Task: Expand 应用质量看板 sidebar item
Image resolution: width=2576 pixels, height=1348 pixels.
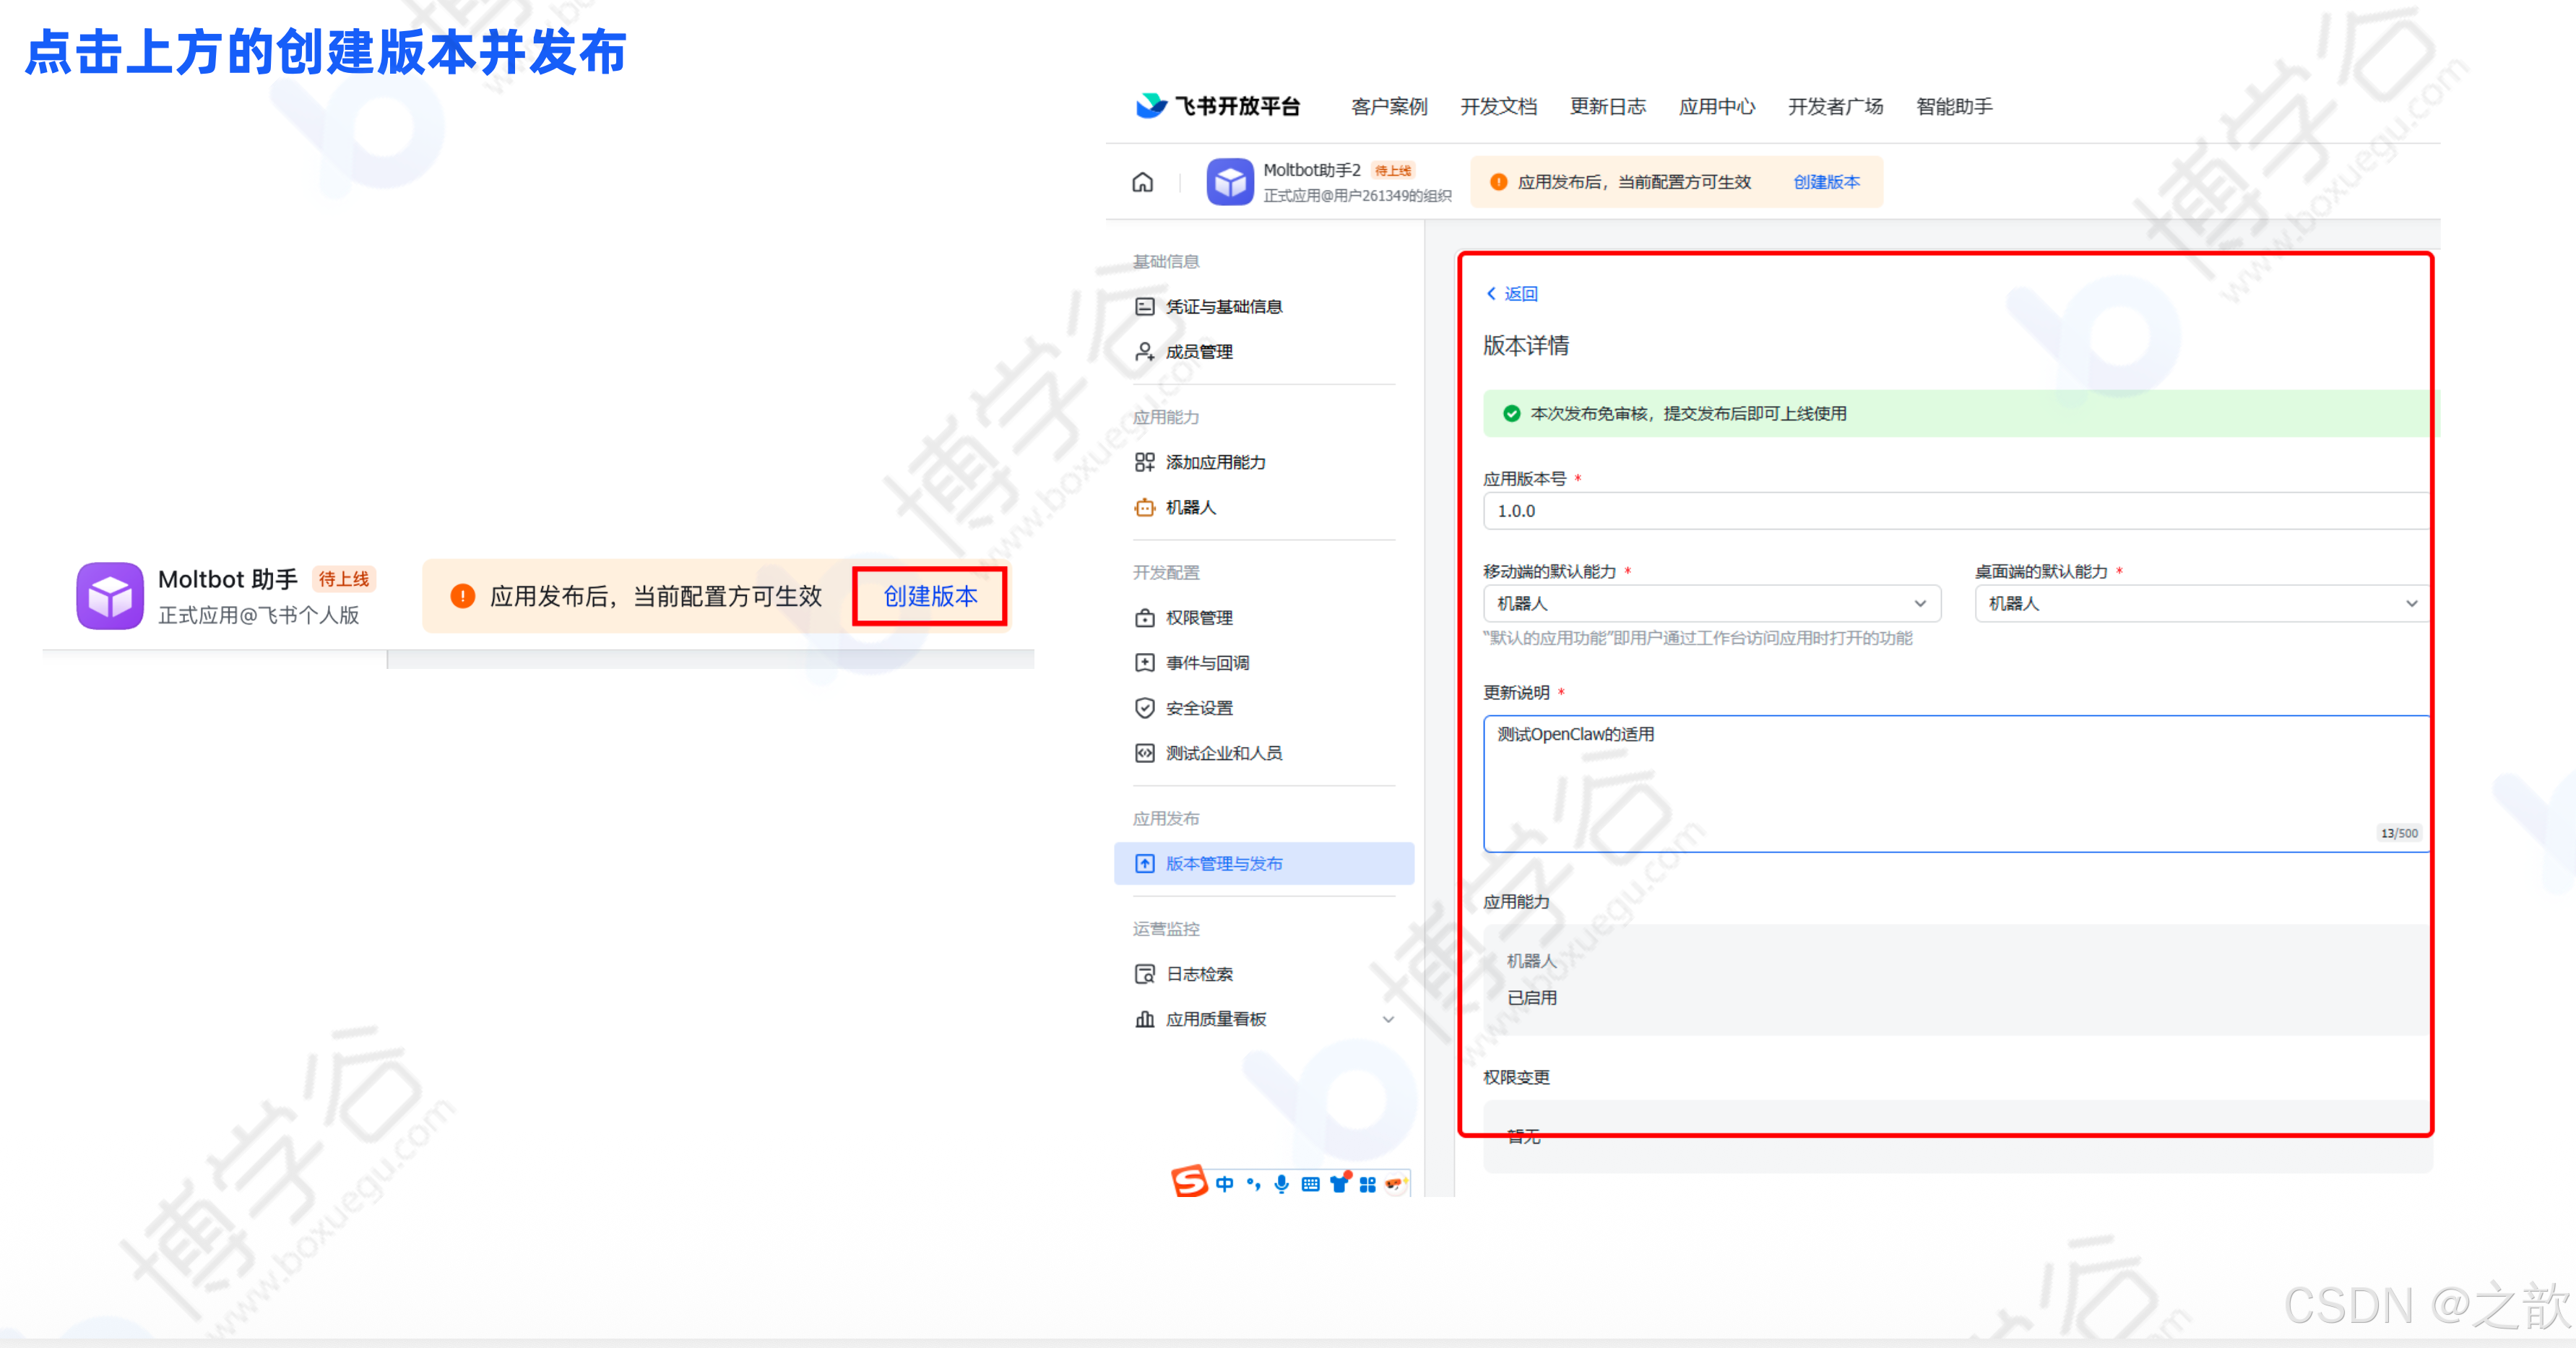Action: coord(1388,1019)
